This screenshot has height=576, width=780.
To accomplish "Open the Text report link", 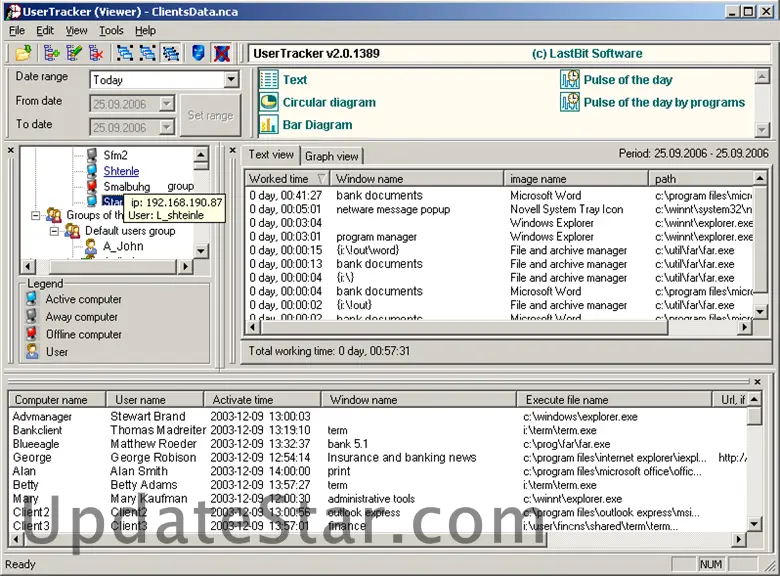I will (295, 80).
